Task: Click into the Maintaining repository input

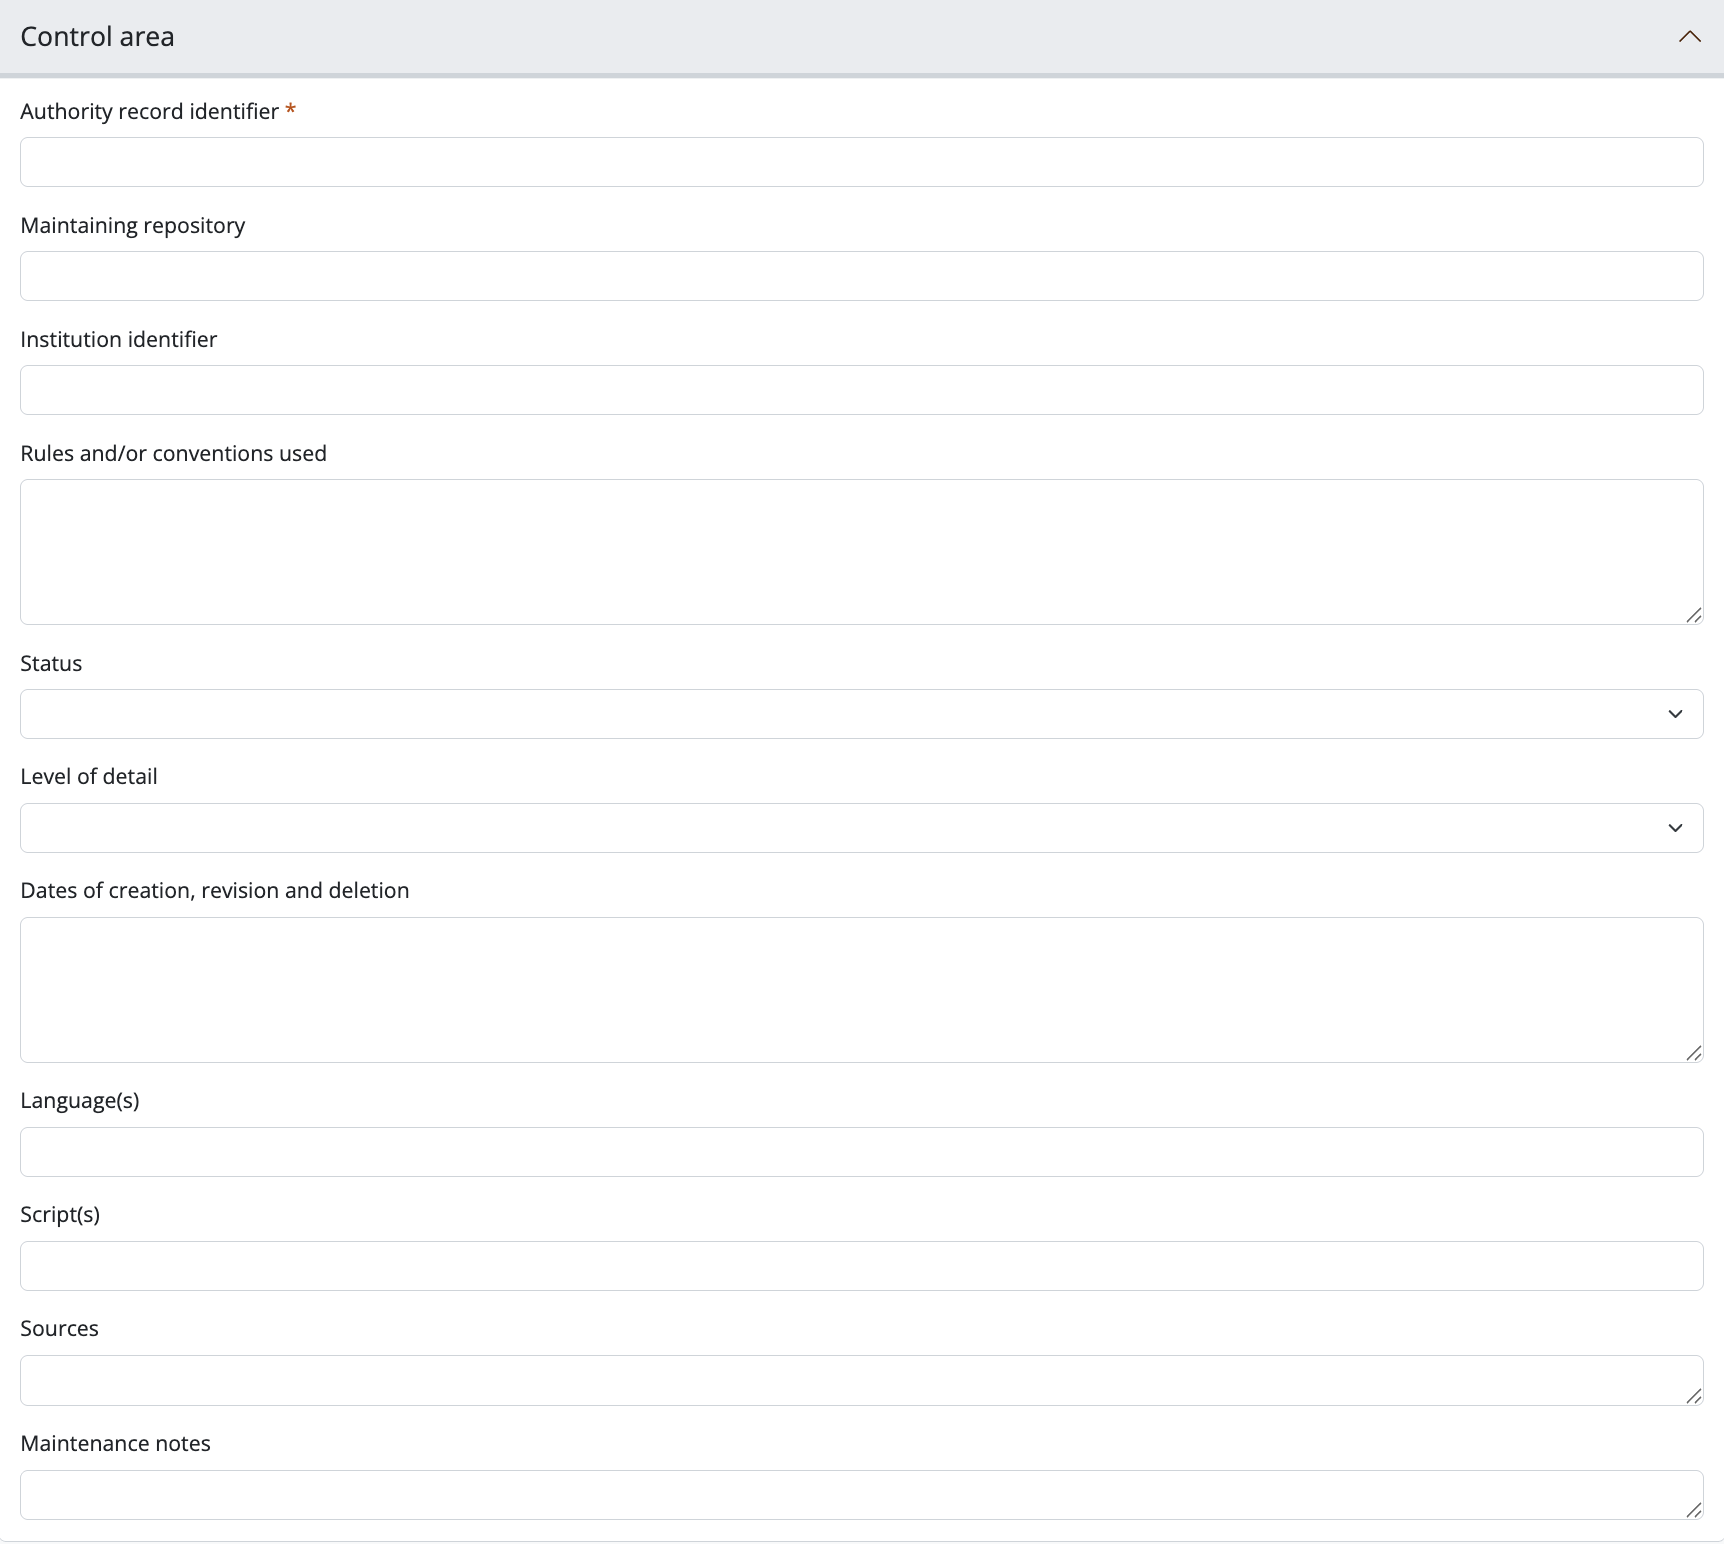Action: [861, 276]
